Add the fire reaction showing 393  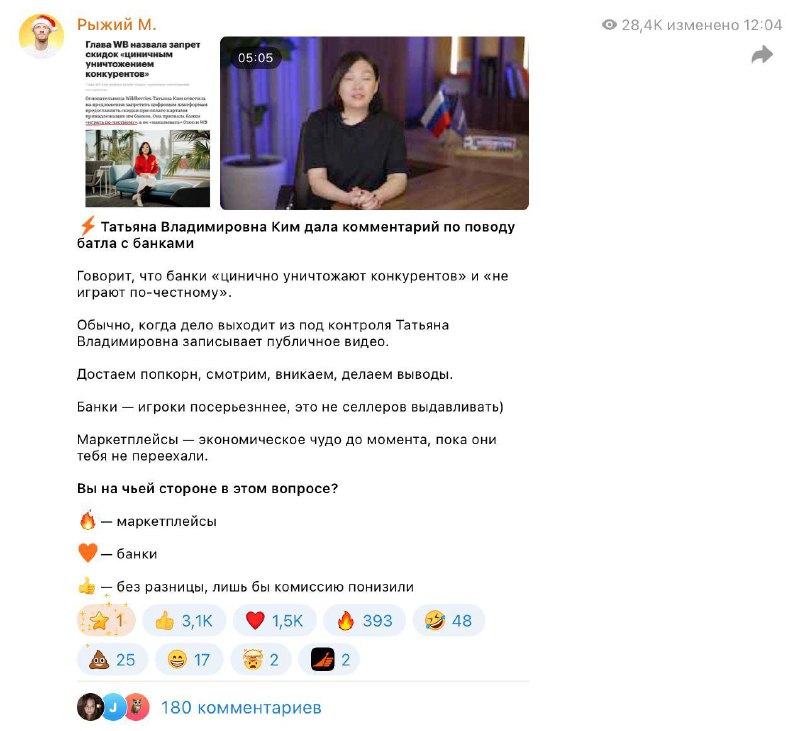[x=365, y=620]
